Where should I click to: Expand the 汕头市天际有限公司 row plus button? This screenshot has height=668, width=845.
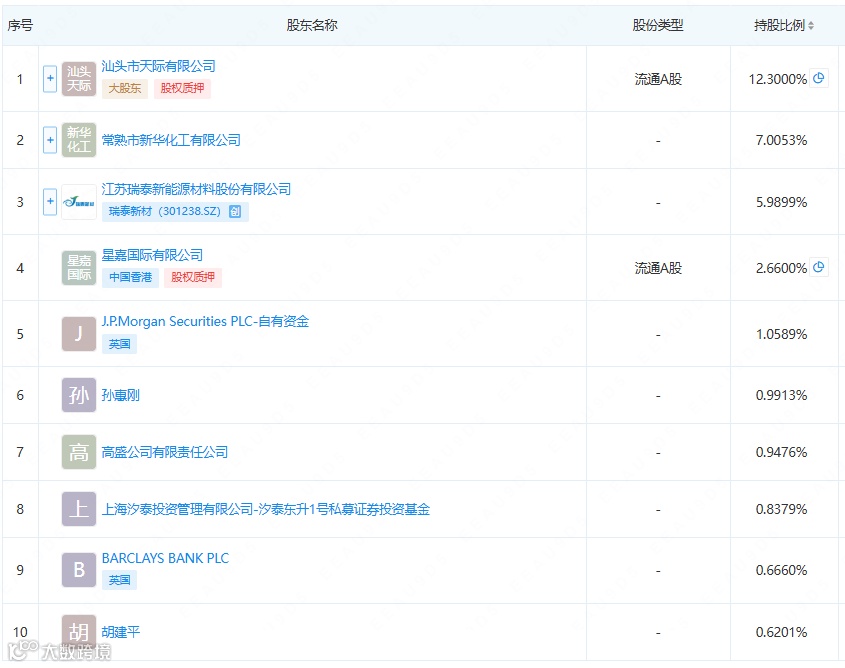click(x=50, y=79)
